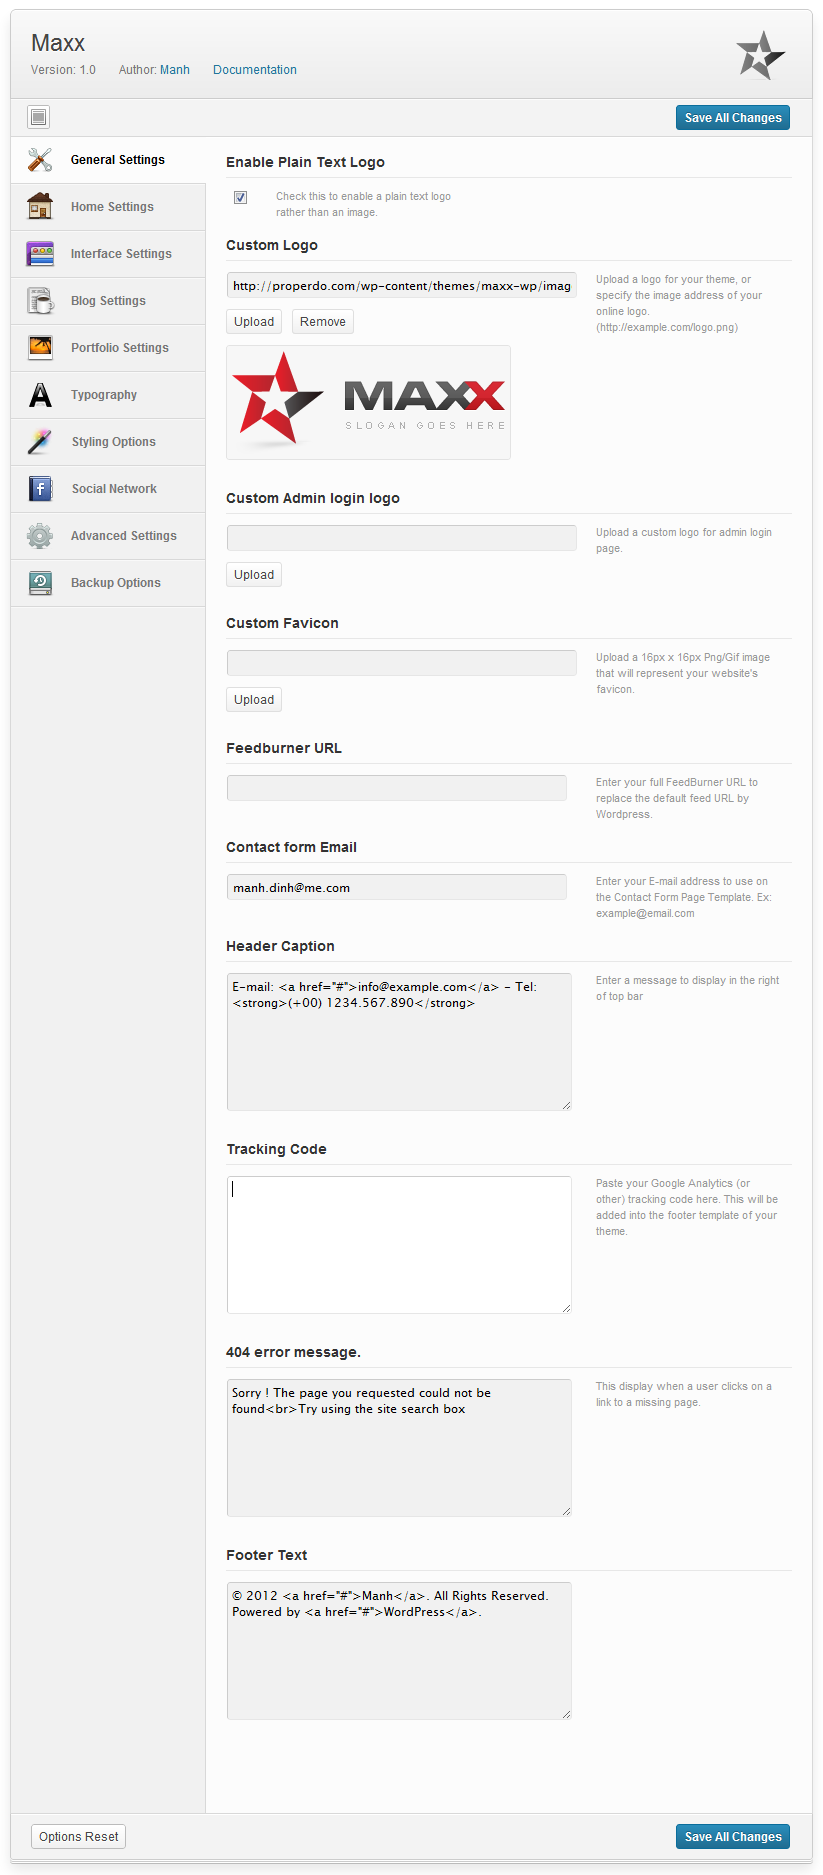Screen dimensions: 823x1875
Task: Click top Save All Changes button
Action: [x=733, y=118]
